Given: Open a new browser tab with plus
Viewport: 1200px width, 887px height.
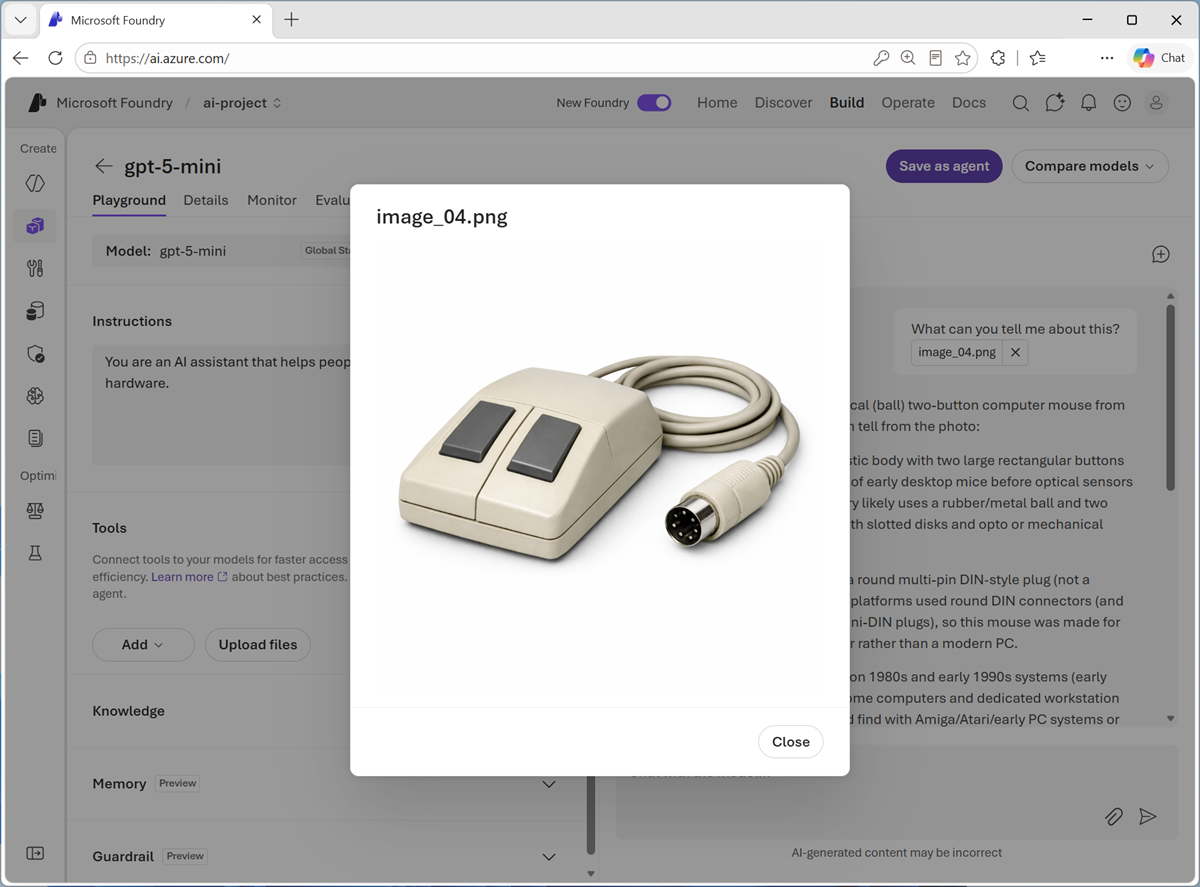Looking at the screenshot, I should tap(291, 20).
